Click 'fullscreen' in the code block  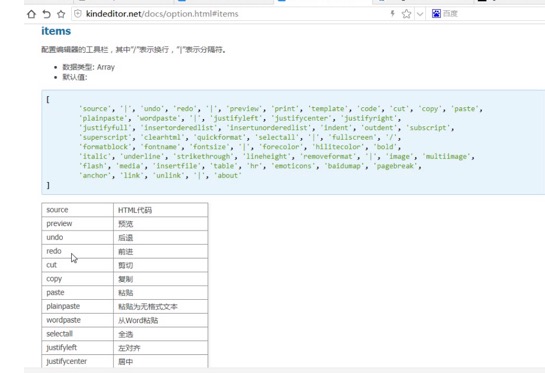coord(352,137)
